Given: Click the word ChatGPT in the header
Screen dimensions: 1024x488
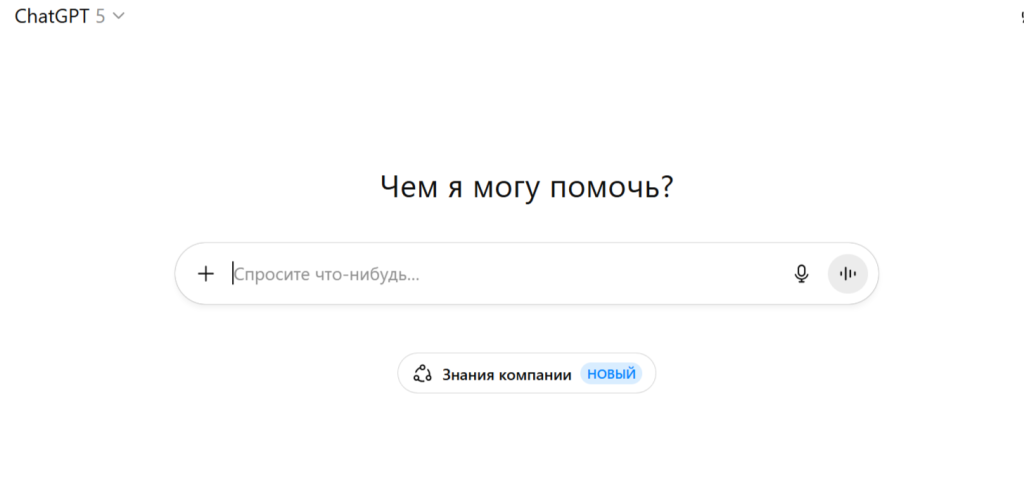Looking at the screenshot, I should click(52, 16).
